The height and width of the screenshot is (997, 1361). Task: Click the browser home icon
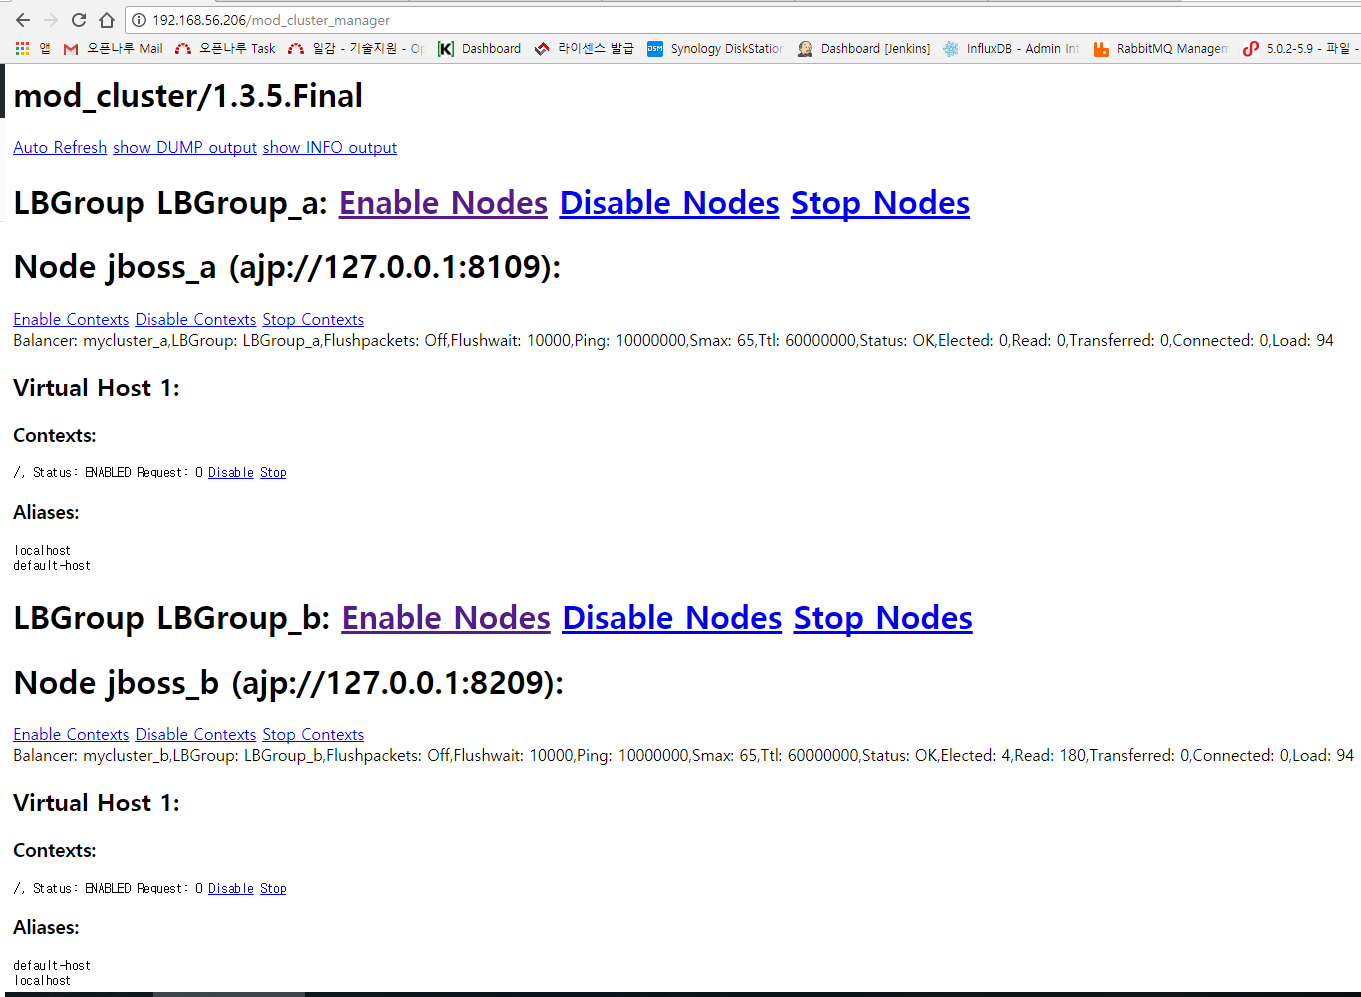tap(107, 19)
